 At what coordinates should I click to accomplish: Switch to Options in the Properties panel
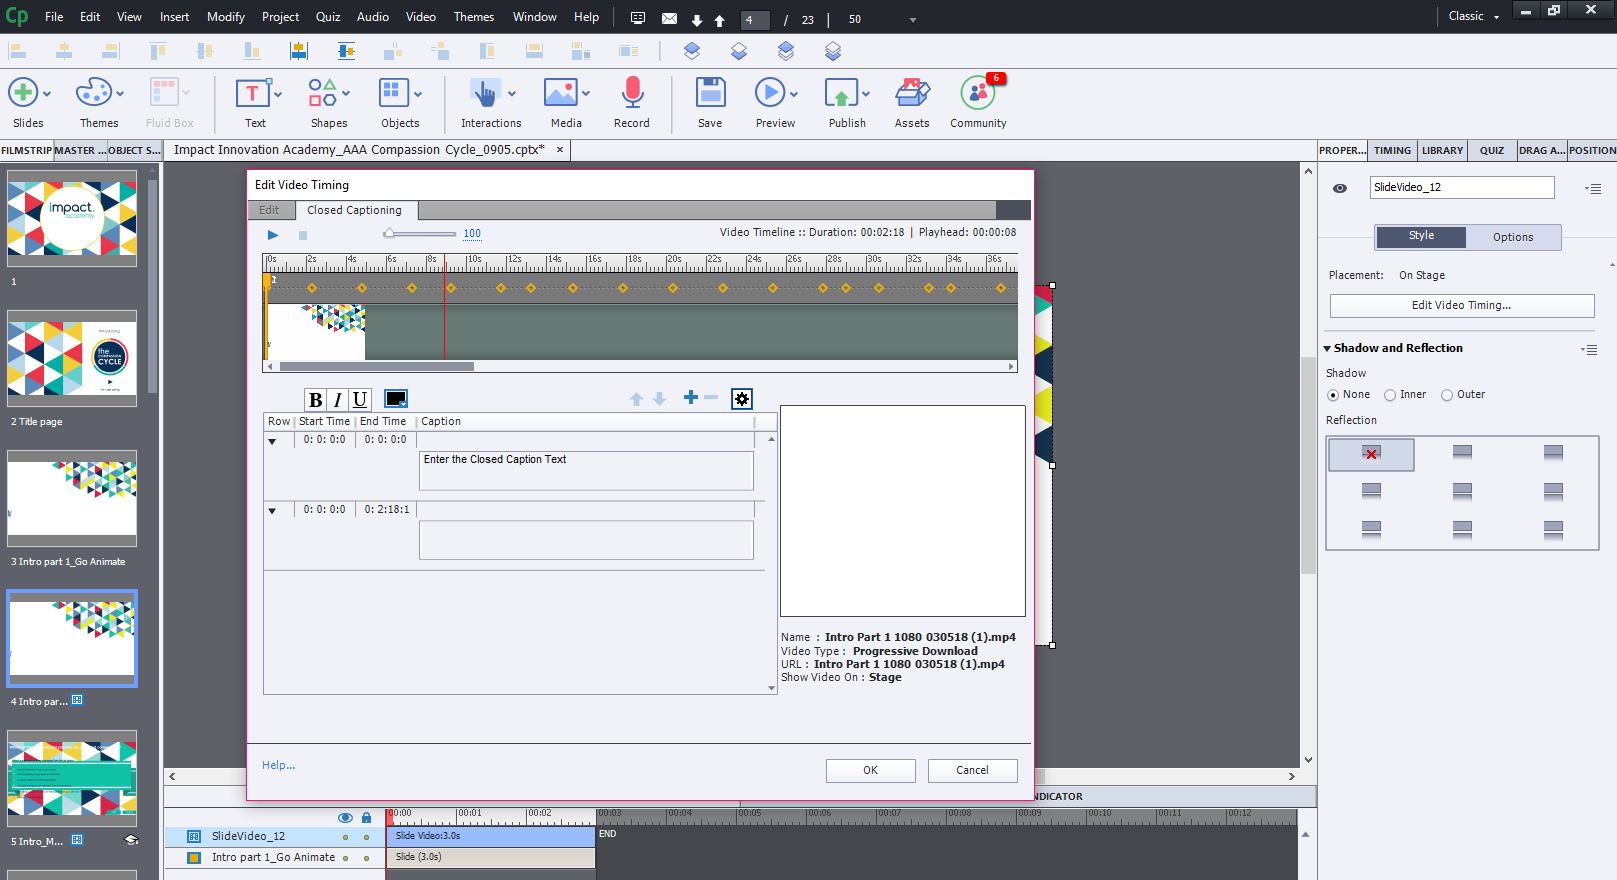tap(1512, 237)
